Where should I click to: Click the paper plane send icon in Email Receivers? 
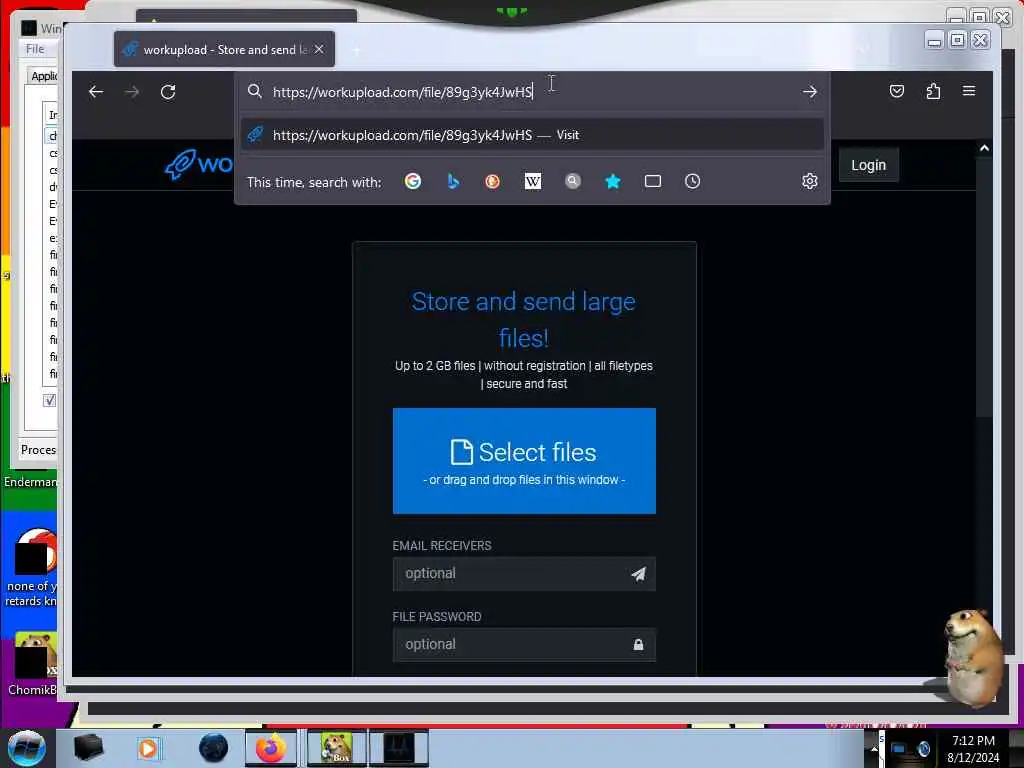click(638, 574)
